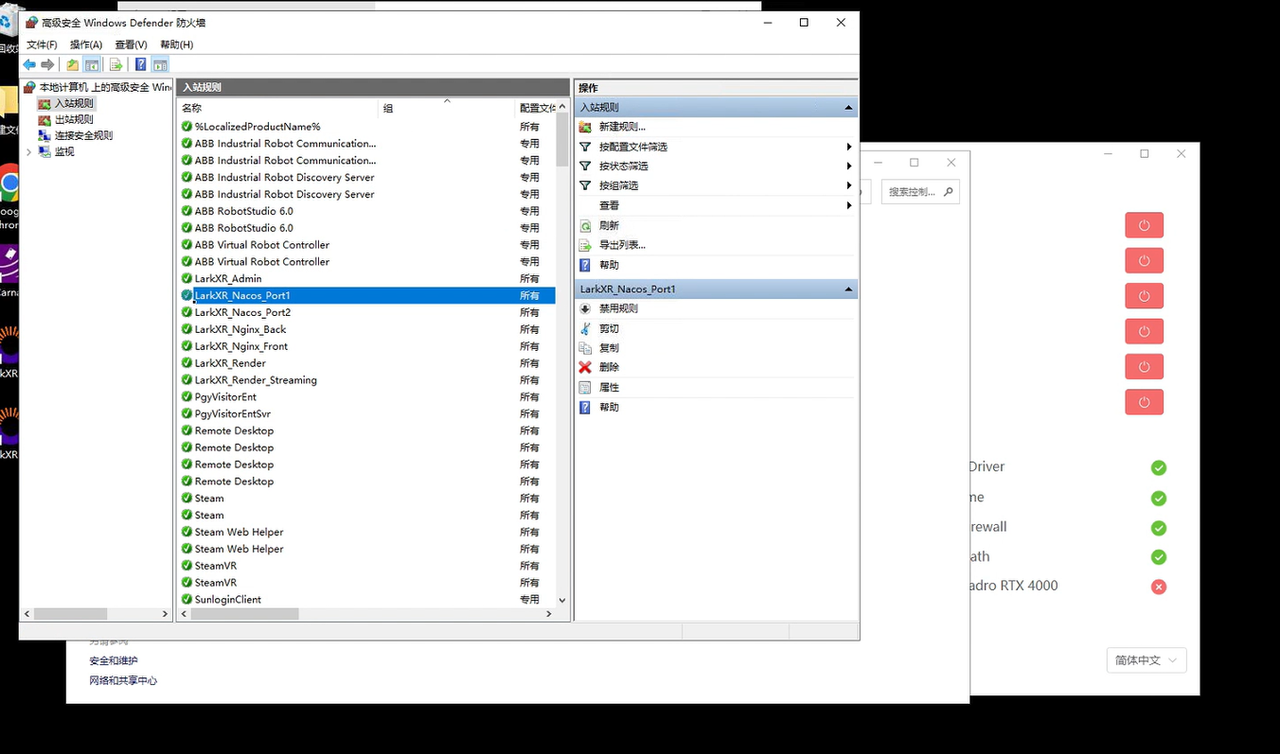Click the search magnifier in control panel window
Screen dimensions: 1280x754
[948, 191]
